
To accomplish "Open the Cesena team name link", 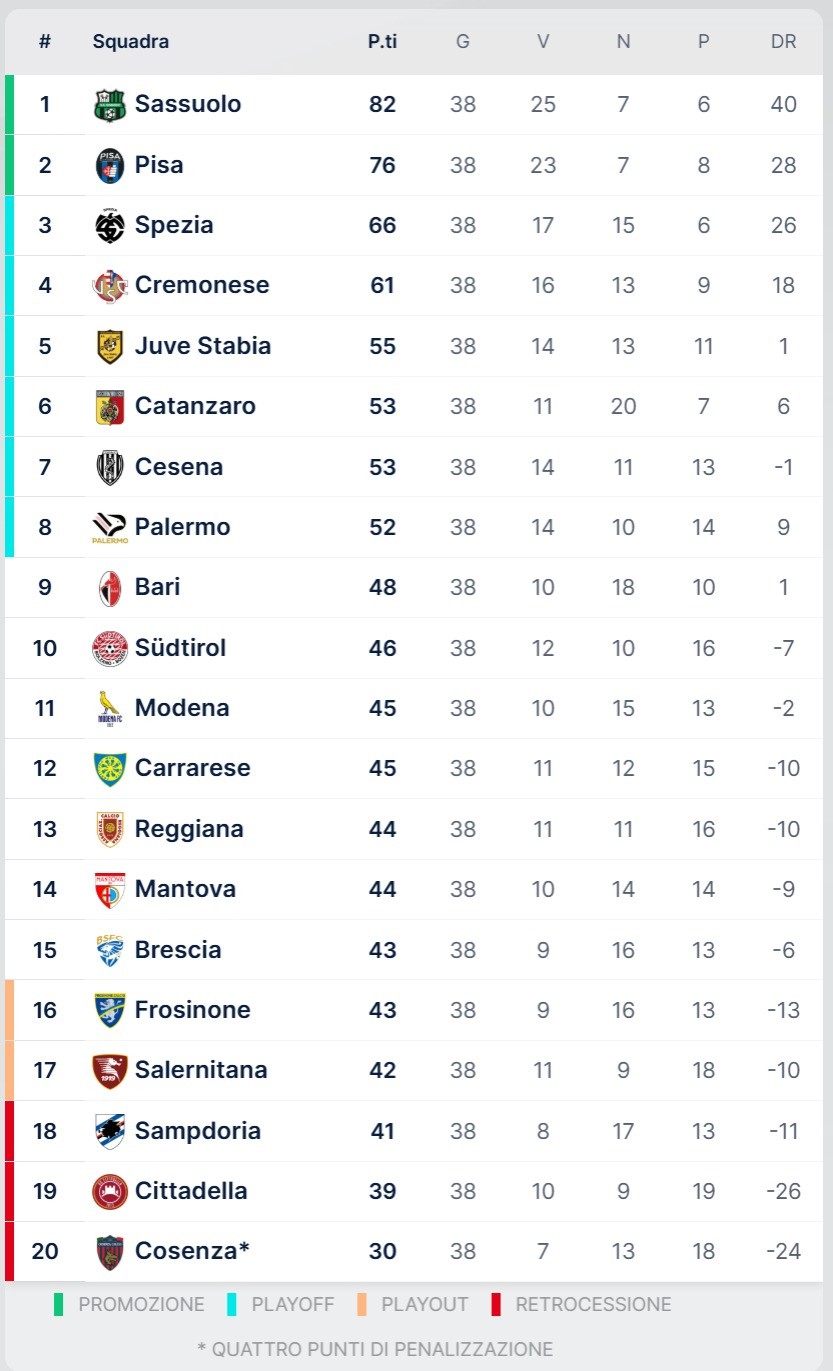I will (x=179, y=467).
